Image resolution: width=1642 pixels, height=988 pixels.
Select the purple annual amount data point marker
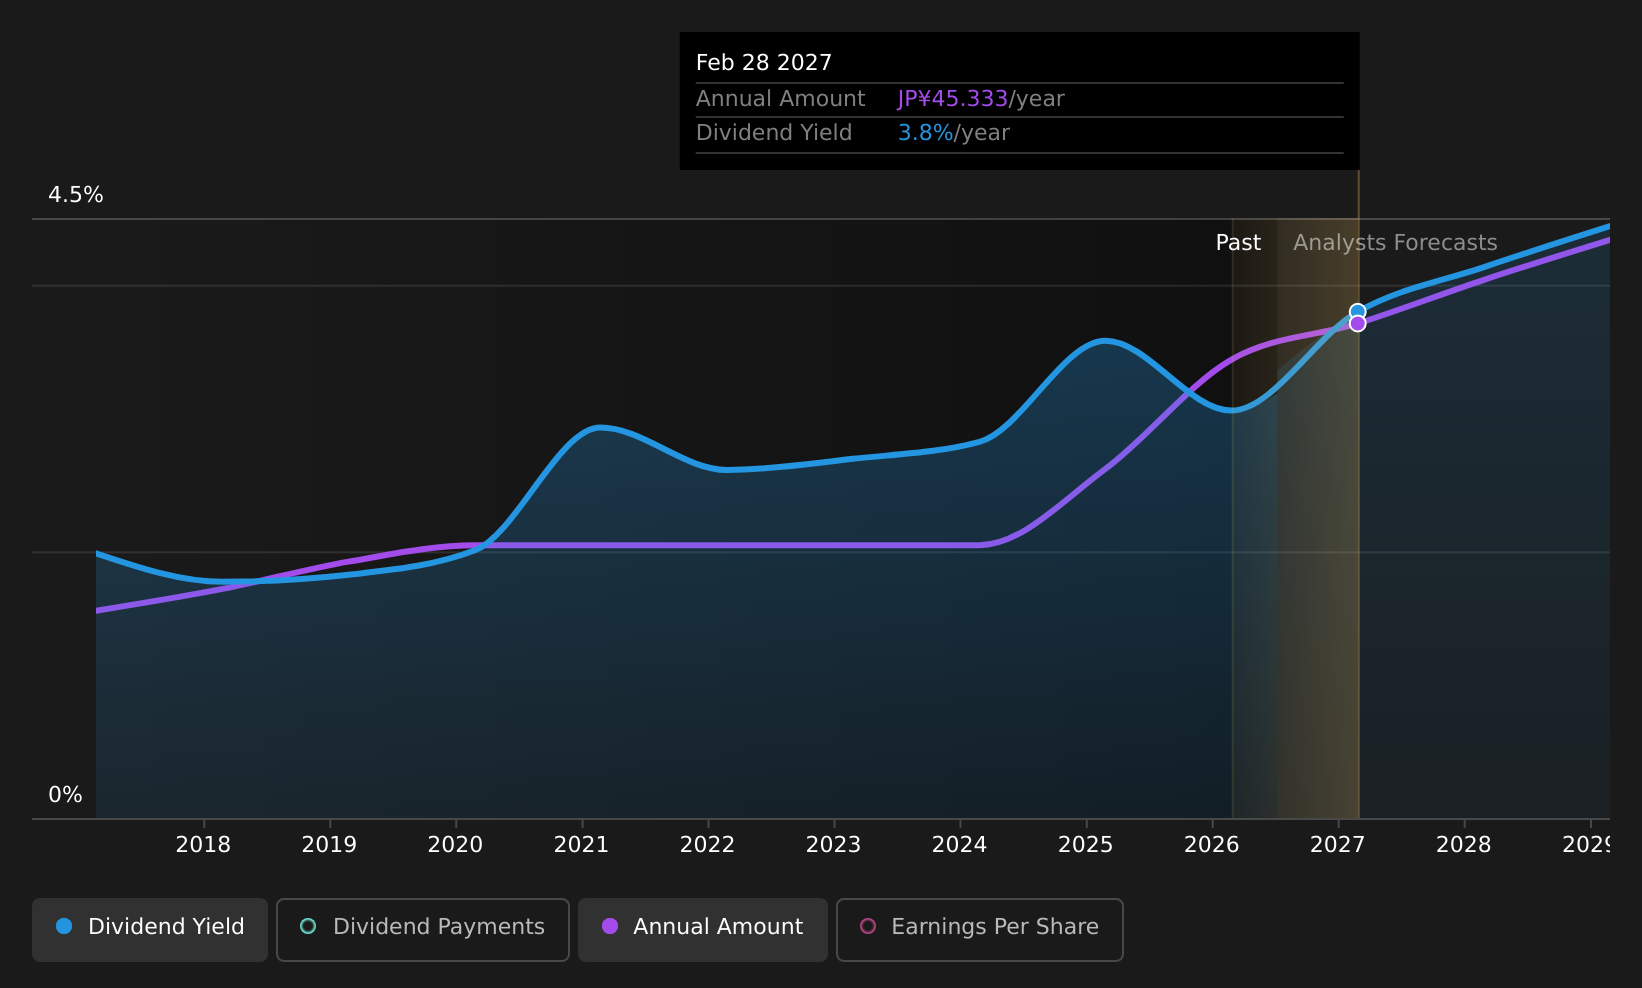(x=1357, y=323)
